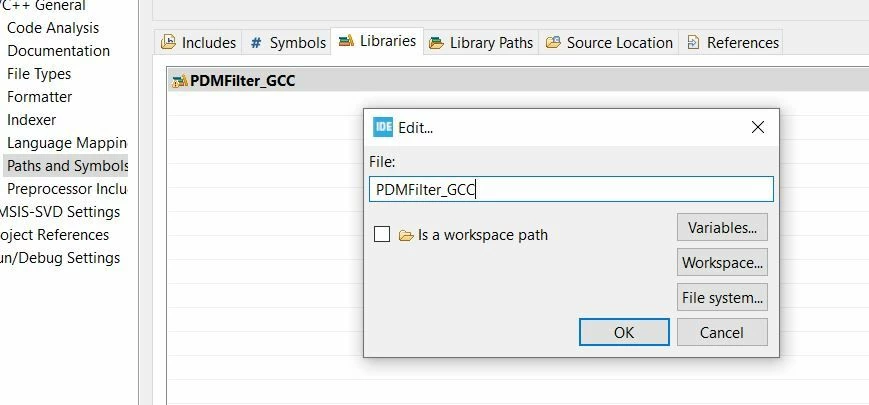Open the Symbols tab
Screen dimensions: 869x405
point(287,43)
